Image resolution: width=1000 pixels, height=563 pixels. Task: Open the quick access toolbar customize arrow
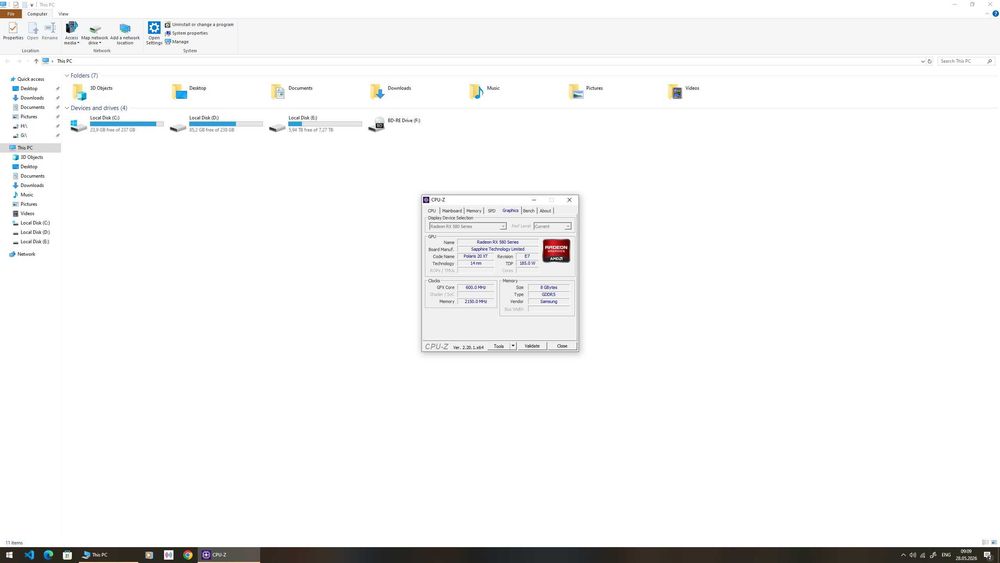(x=32, y=4)
